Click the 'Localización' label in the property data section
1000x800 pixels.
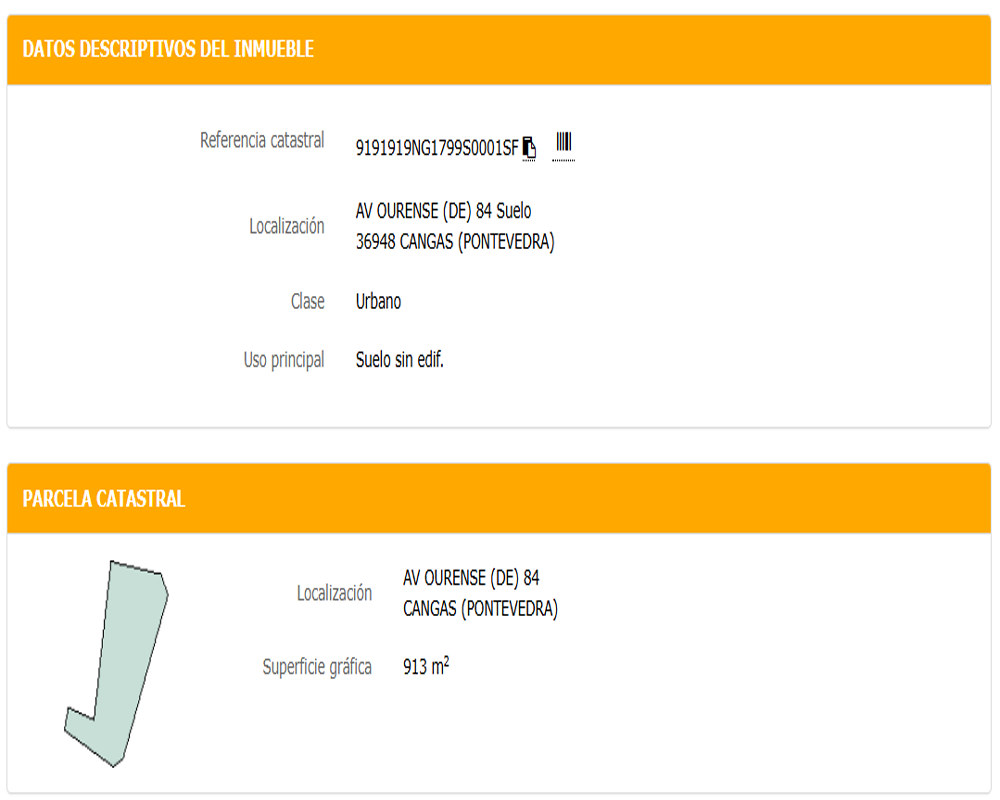(x=287, y=227)
